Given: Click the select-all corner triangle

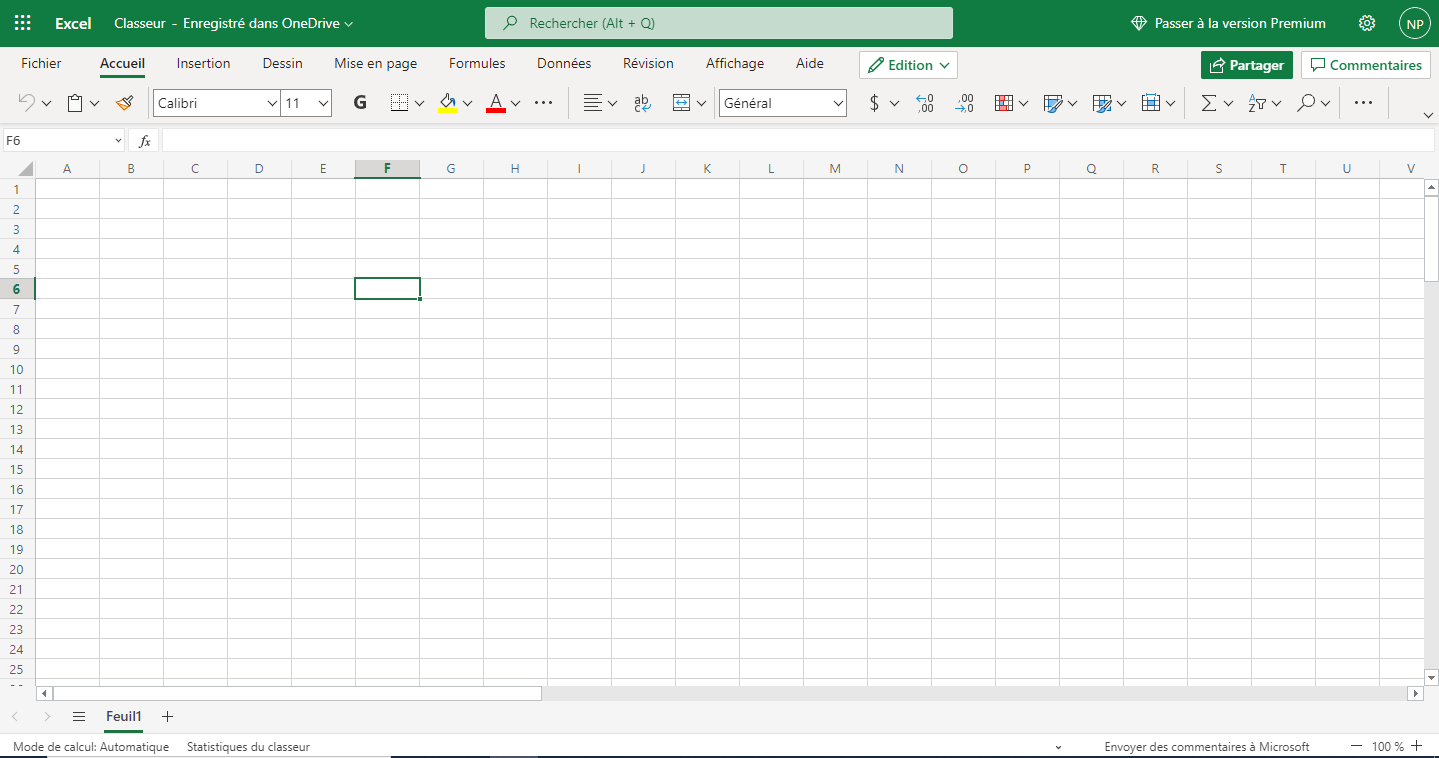Looking at the screenshot, I should [x=26, y=169].
